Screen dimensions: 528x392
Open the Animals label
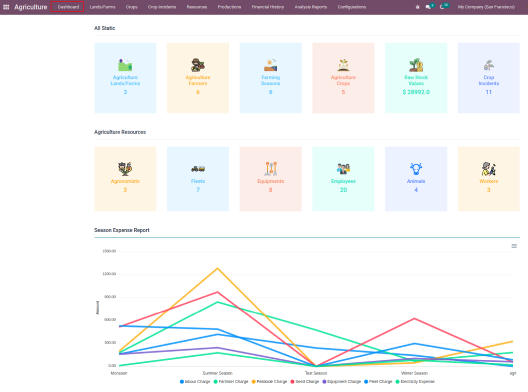pyautogui.click(x=416, y=181)
